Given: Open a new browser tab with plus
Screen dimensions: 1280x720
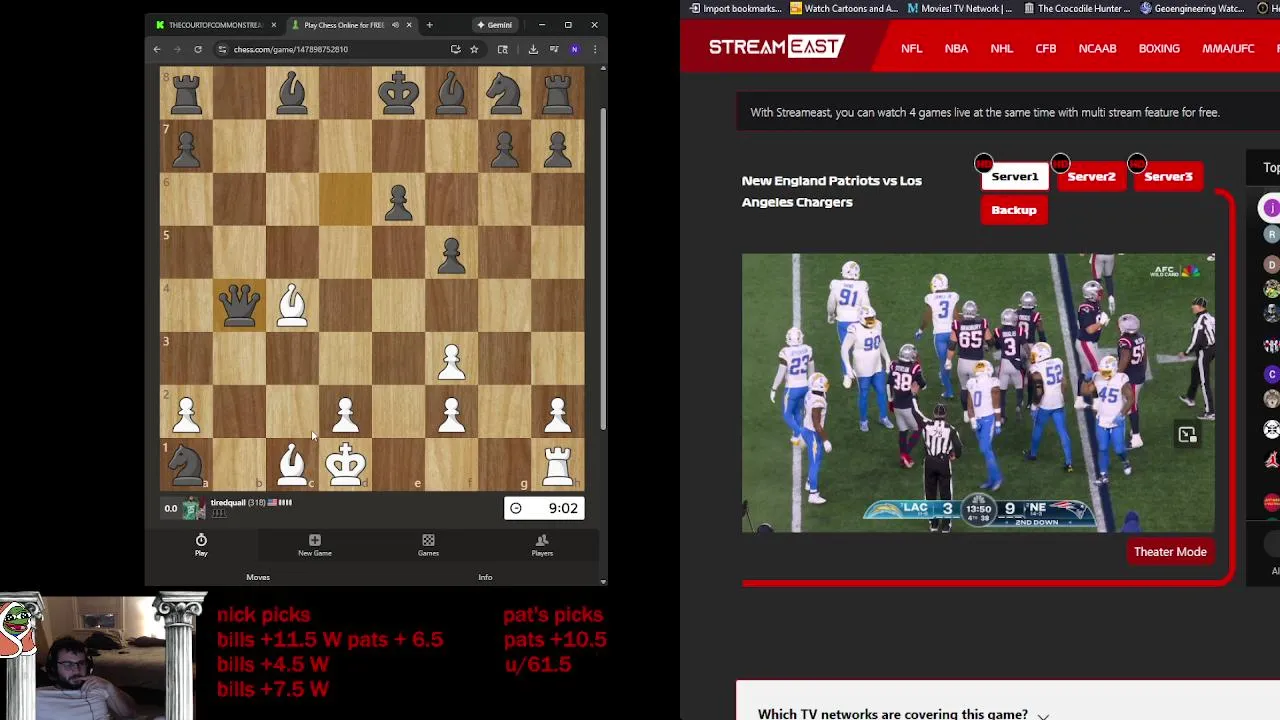Looking at the screenshot, I should tap(429, 25).
